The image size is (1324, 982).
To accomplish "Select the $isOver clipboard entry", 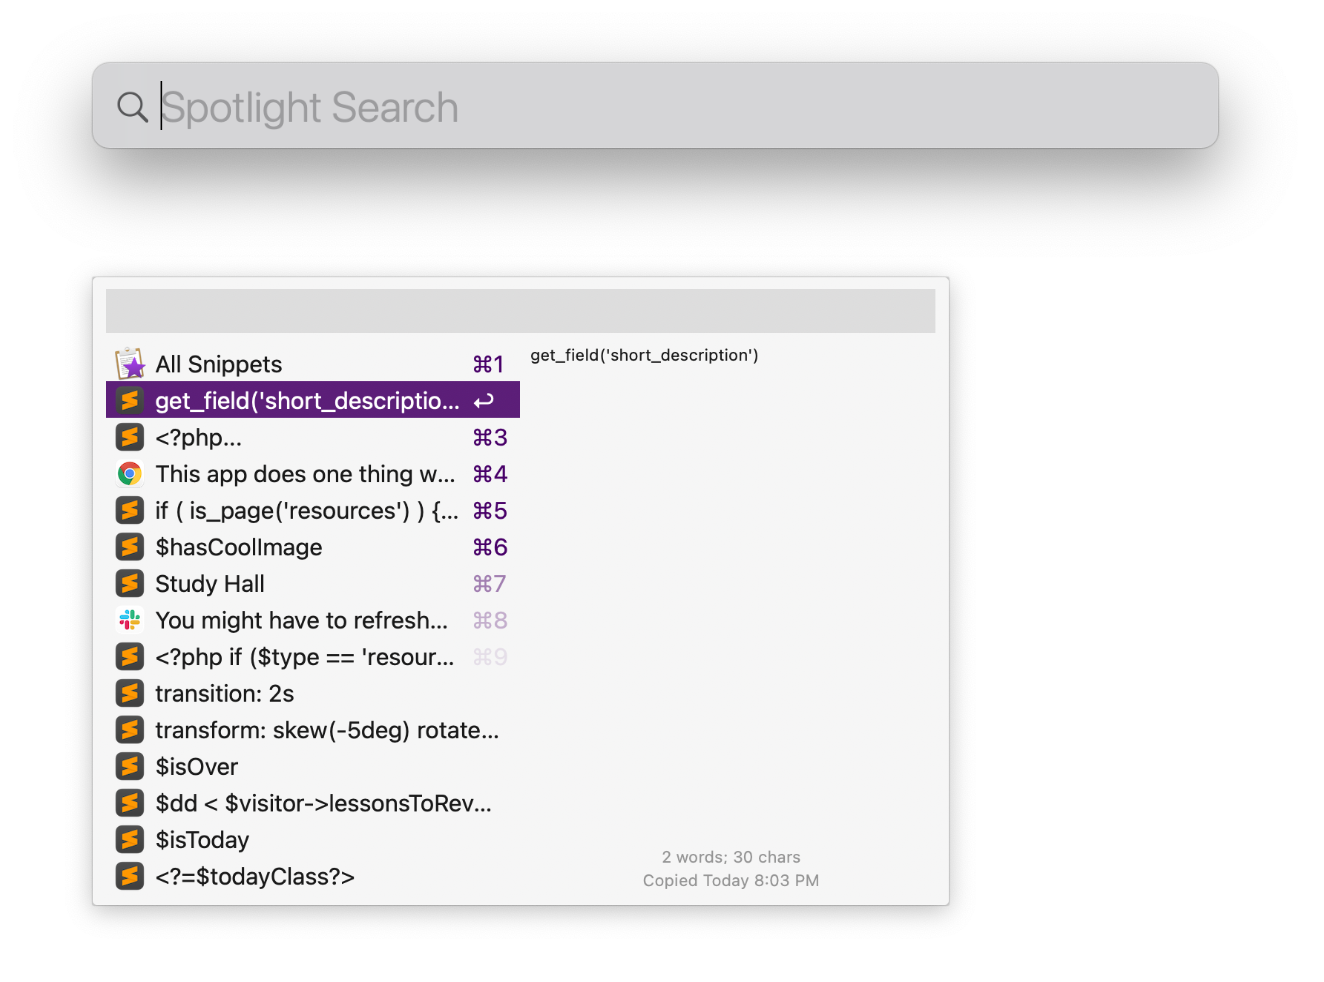I will click(313, 766).
